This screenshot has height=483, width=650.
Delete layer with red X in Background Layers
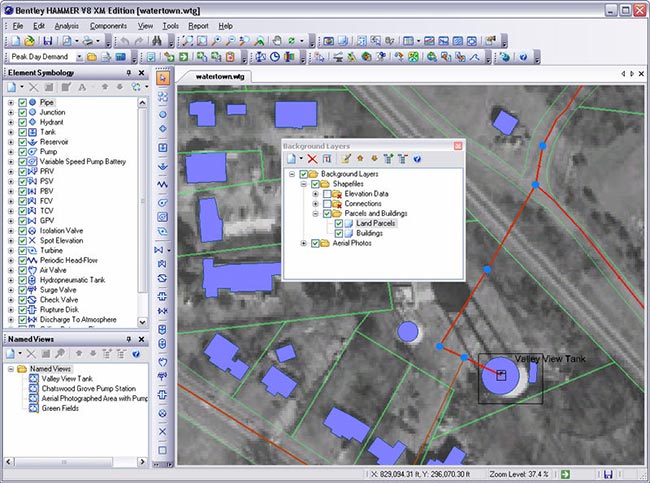tap(312, 159)
